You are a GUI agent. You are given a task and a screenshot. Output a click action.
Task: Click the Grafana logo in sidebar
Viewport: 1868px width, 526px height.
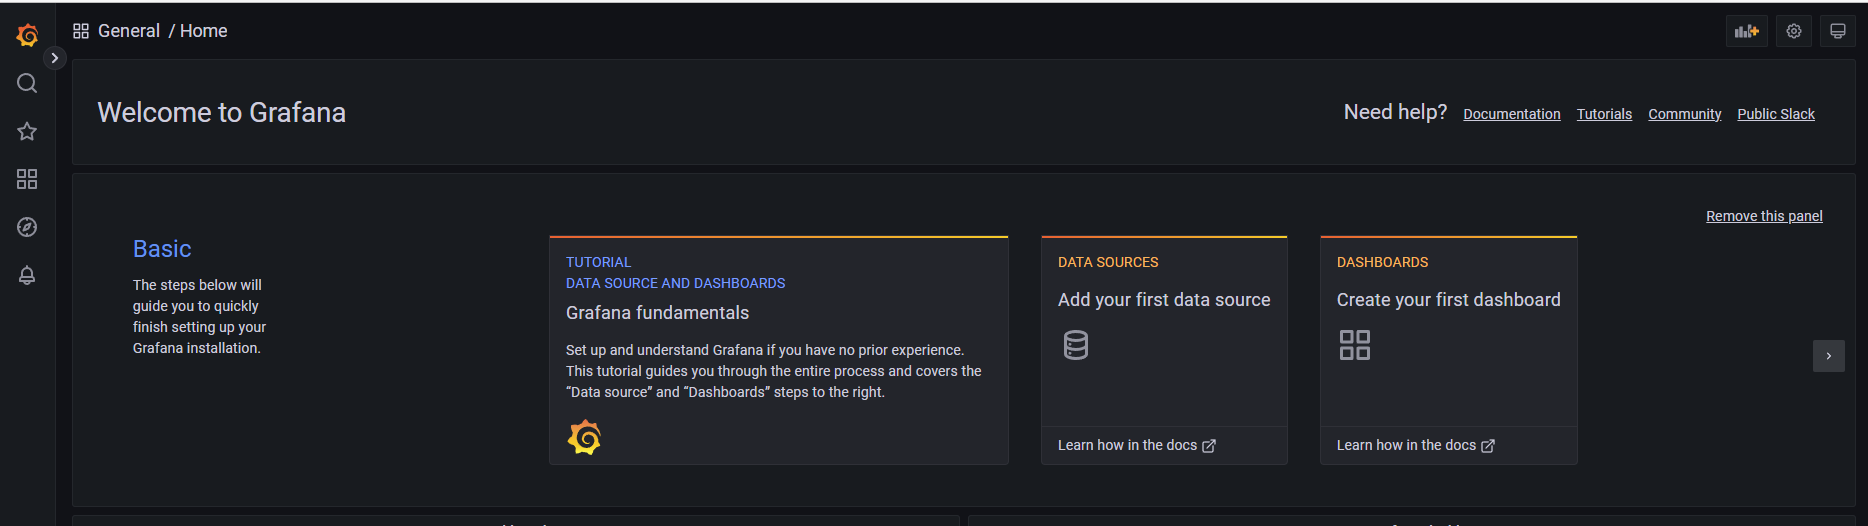tap(27, 35)
